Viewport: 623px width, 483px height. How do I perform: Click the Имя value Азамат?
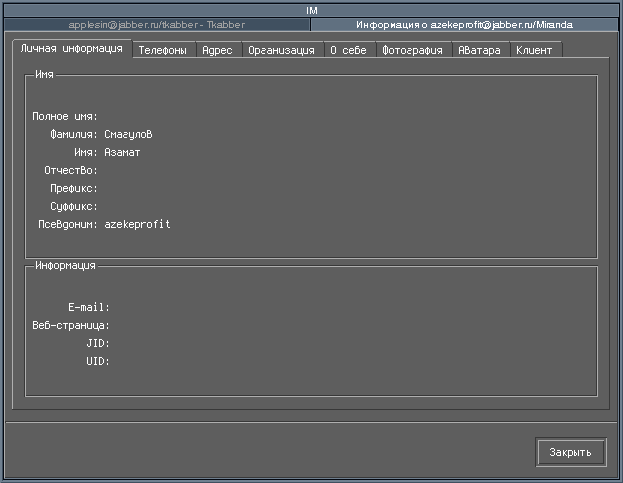click(x=122, y=152)
